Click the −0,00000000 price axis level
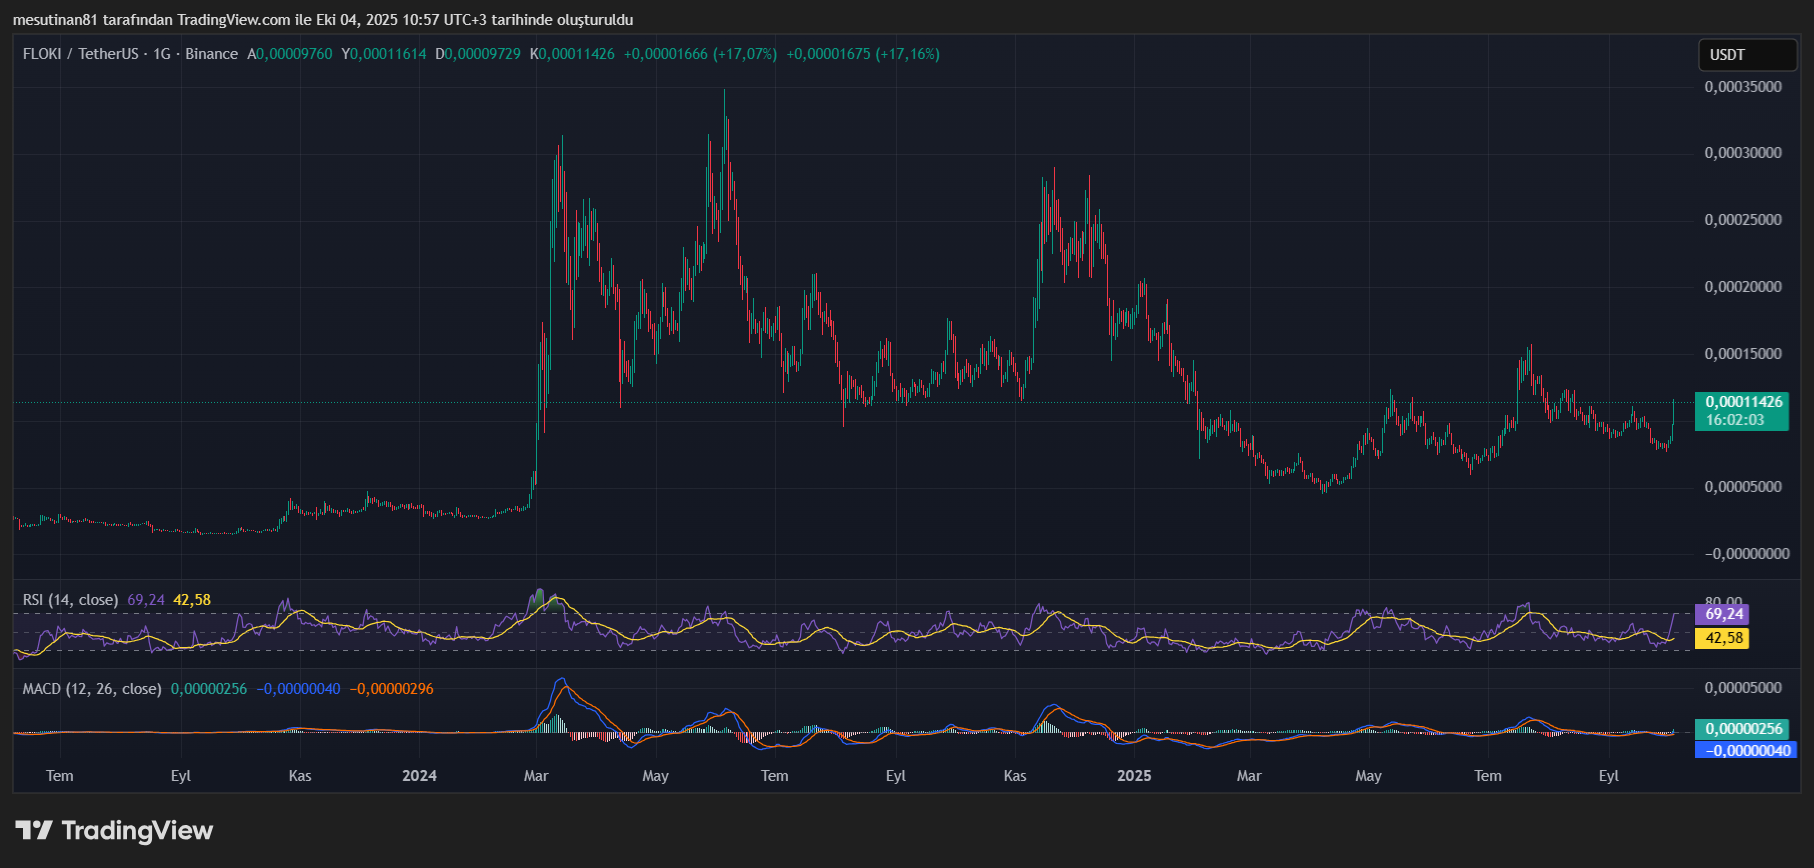Viewport: 1814px width, 868px height. pos(1746,554)
